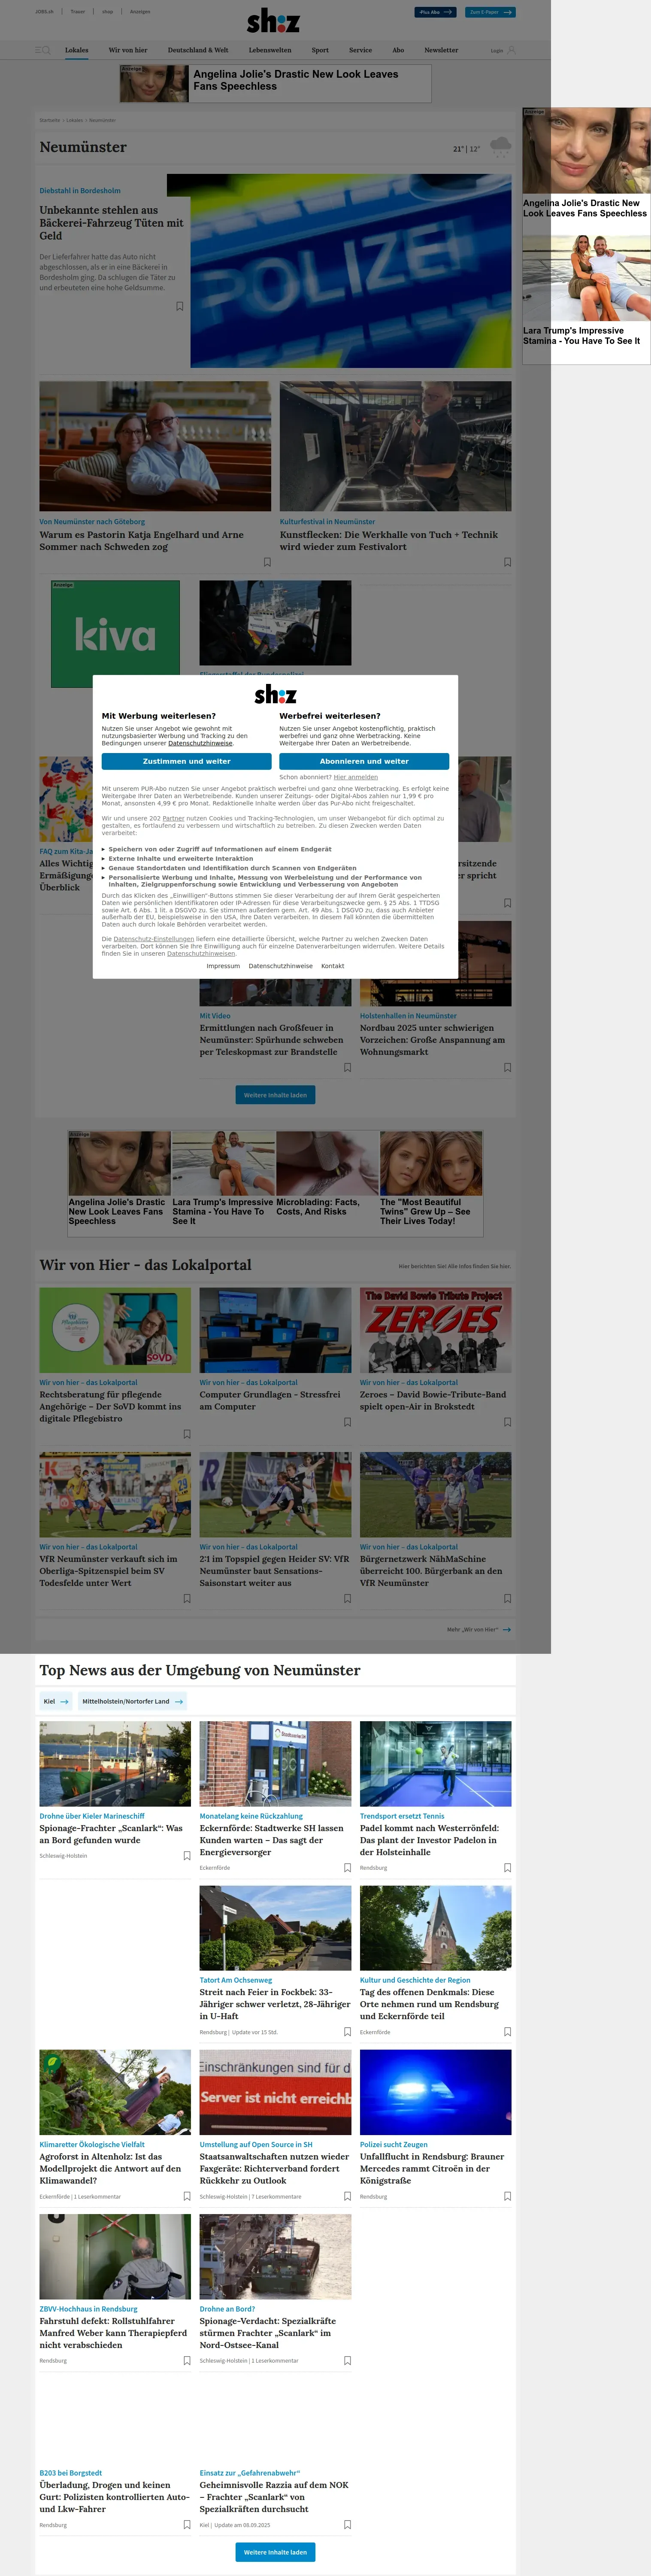
Task: Open the 'Datenschutz-Einstellungen' link
Action: [x=154, y=939]
